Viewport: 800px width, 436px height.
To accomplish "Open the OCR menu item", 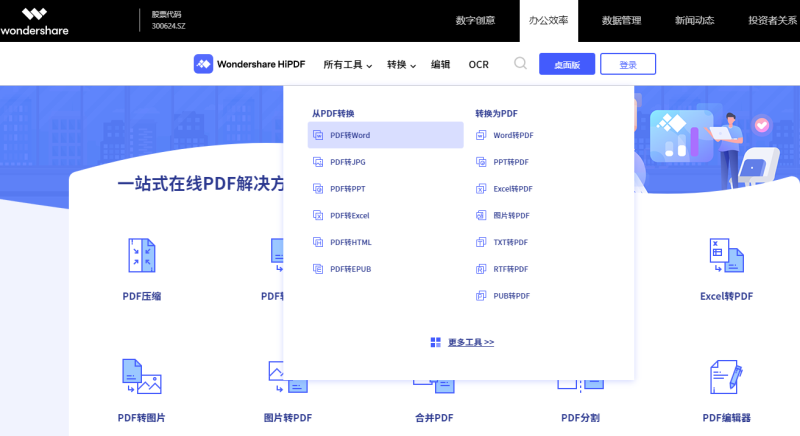I will point(479,65).
